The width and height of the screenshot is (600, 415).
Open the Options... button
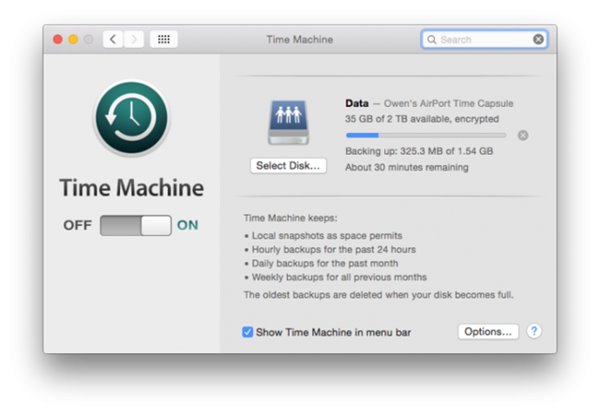(488, 332)
